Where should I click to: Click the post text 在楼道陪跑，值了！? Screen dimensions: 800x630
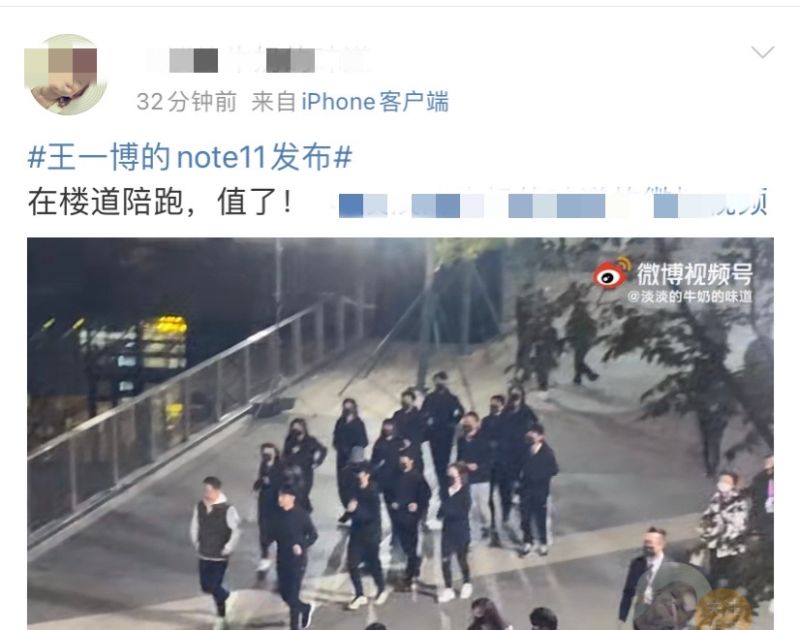(x=161, y=202)
